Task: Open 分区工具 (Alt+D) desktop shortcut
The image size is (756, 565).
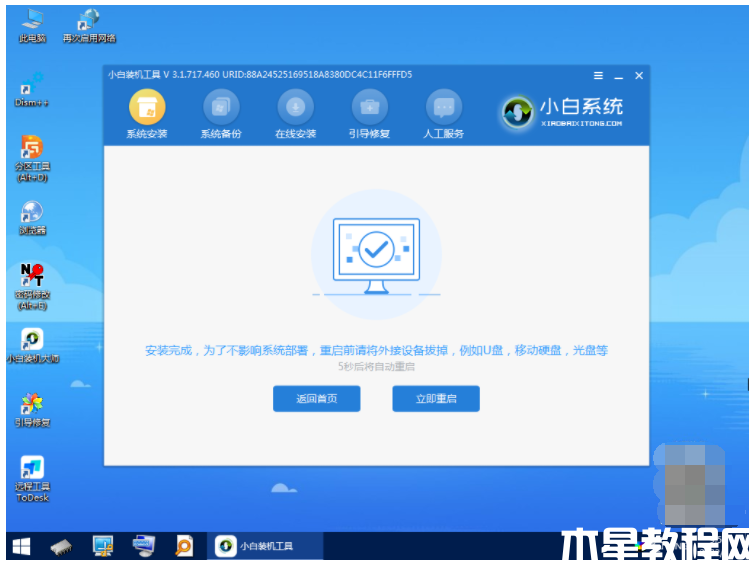Action: 32,159
